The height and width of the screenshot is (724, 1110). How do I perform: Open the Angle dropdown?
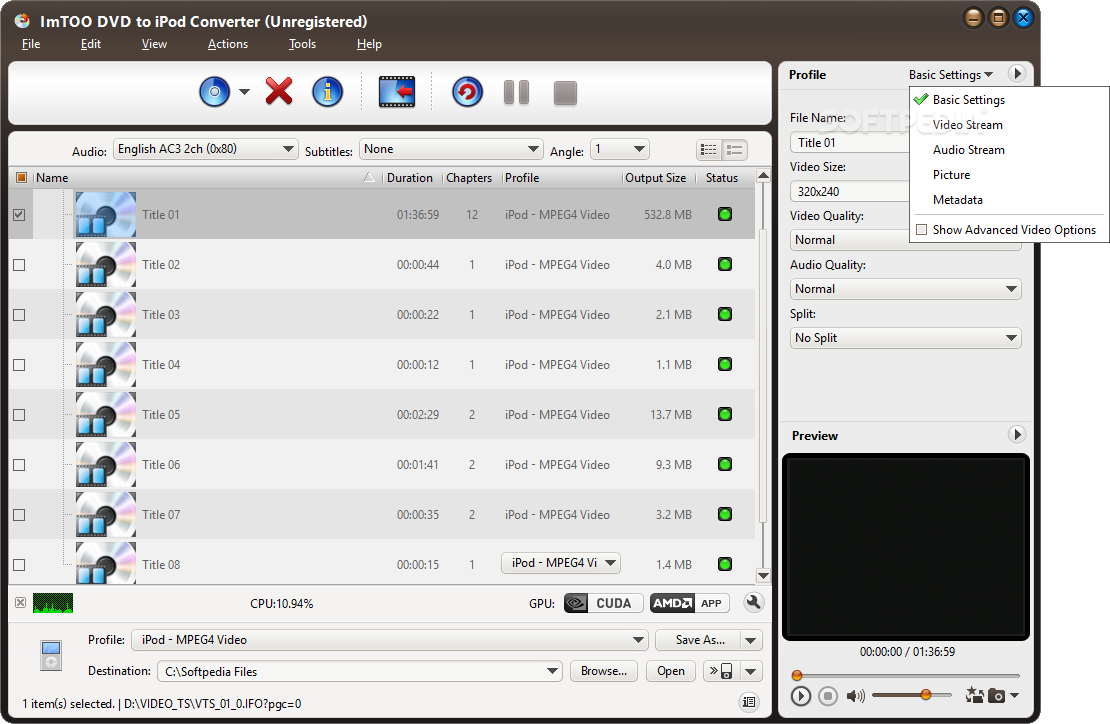[x=619, y=149]
